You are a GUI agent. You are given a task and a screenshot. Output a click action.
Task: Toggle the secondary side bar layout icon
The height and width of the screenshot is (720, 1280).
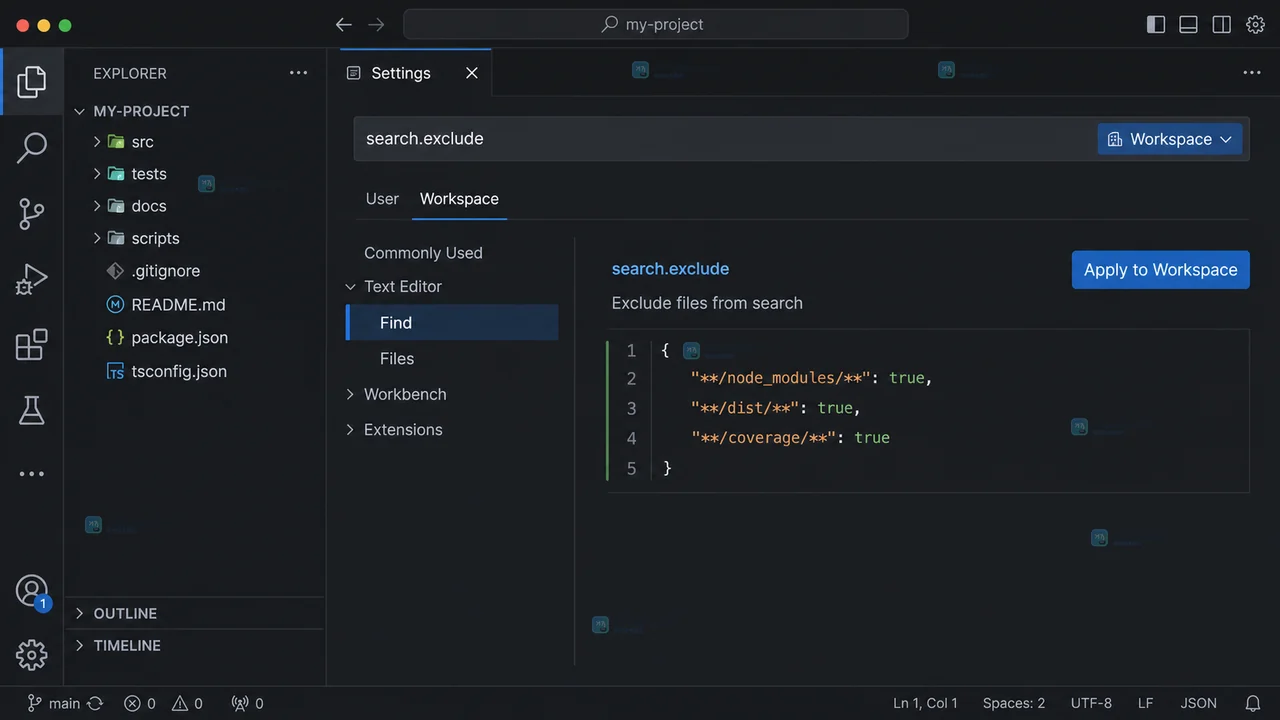click(1222, 24)
